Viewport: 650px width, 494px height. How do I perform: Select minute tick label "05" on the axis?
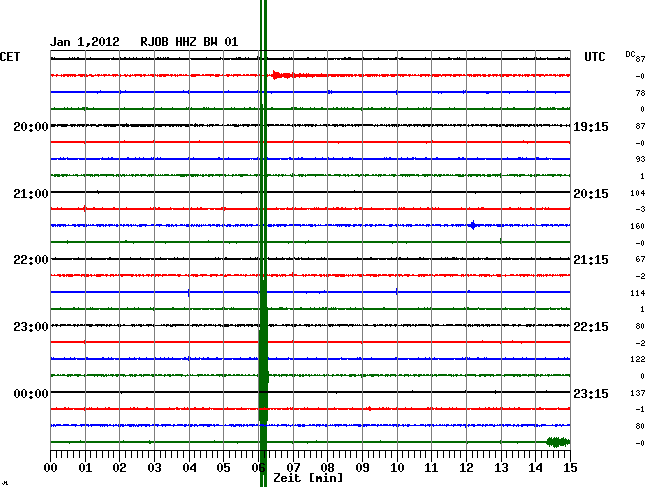223,468
